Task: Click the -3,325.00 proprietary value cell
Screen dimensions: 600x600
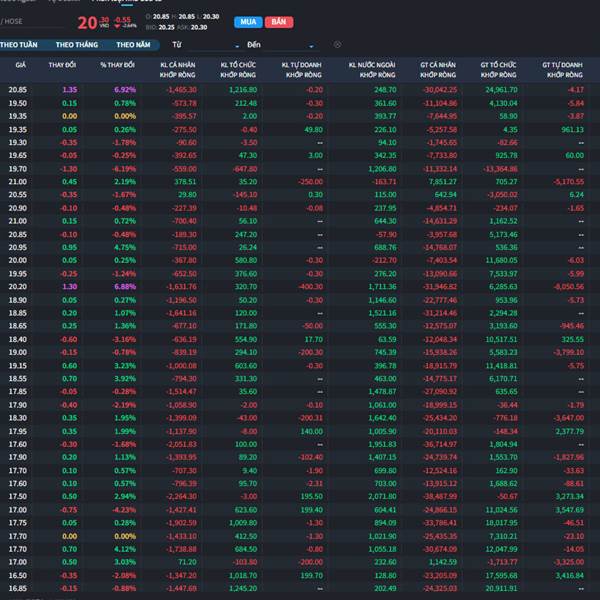Action: point(569,562)
